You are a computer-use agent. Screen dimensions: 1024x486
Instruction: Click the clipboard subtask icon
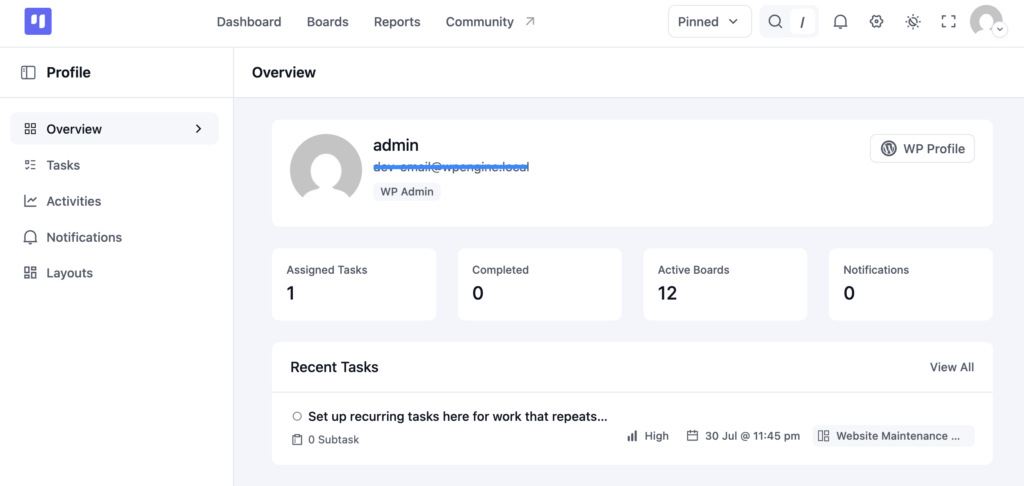pyautogui.click(x=297, y=440)
